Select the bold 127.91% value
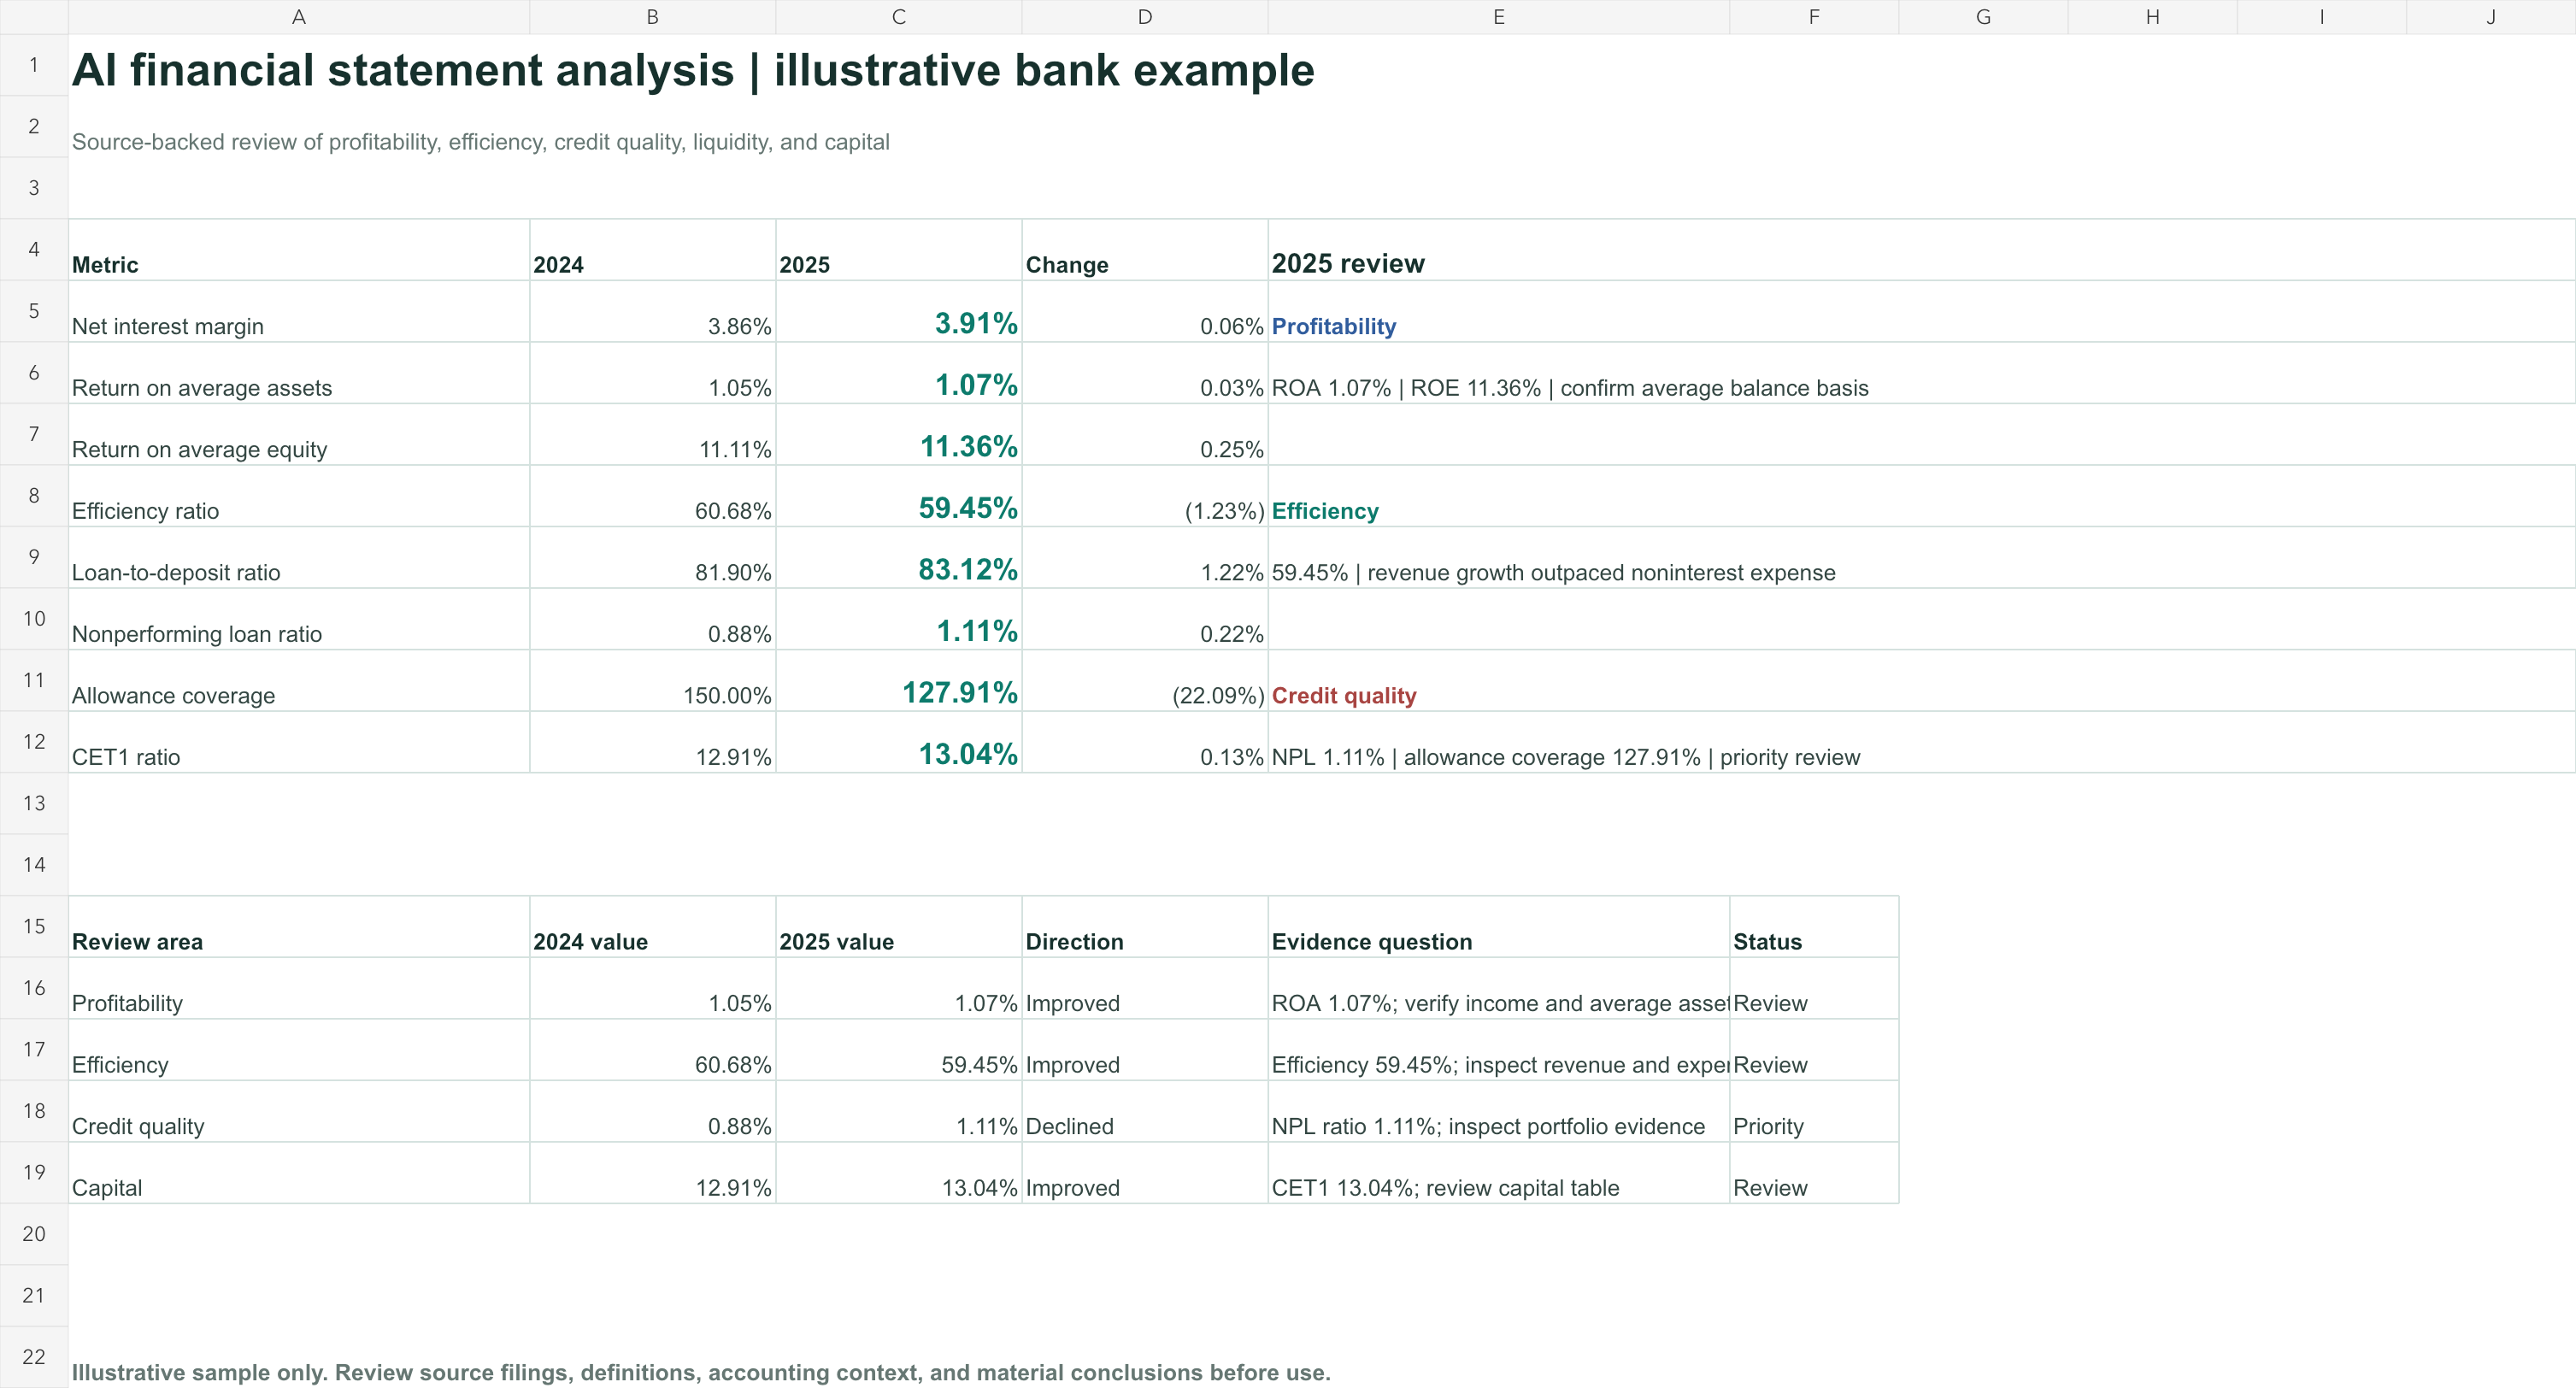Screen dimensions: 2576x1388 point(899,681)
